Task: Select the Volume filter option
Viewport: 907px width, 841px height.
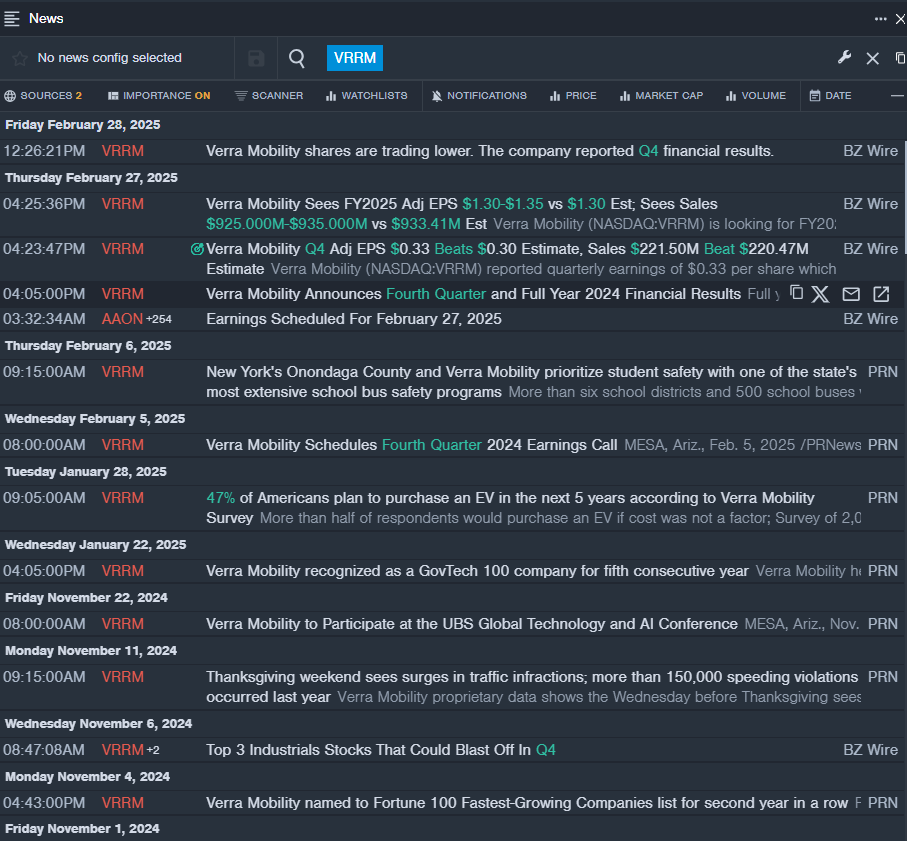Action: coord(755,96)
